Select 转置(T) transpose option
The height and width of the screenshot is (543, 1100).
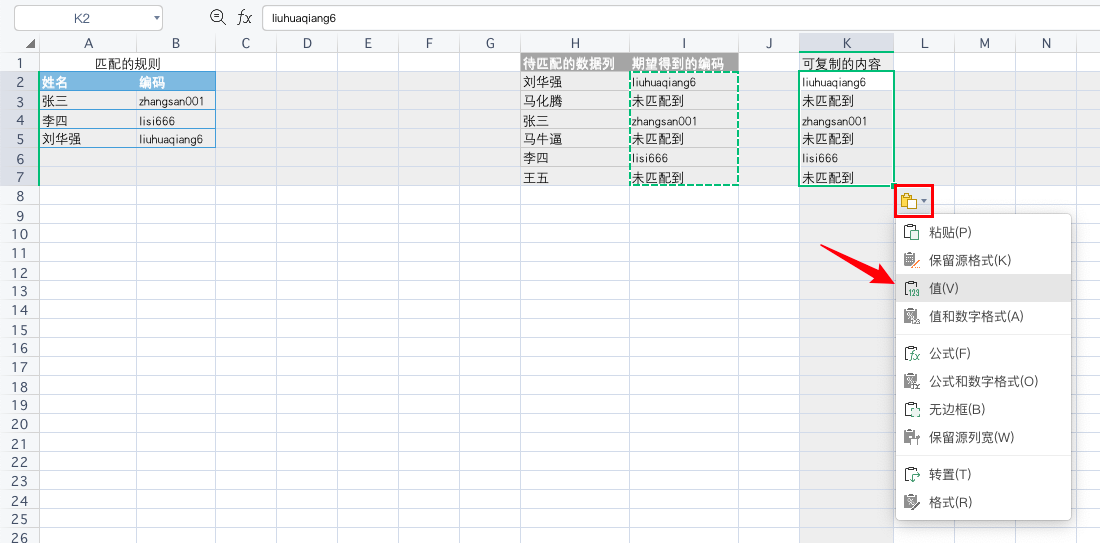(x=949, y=474)
